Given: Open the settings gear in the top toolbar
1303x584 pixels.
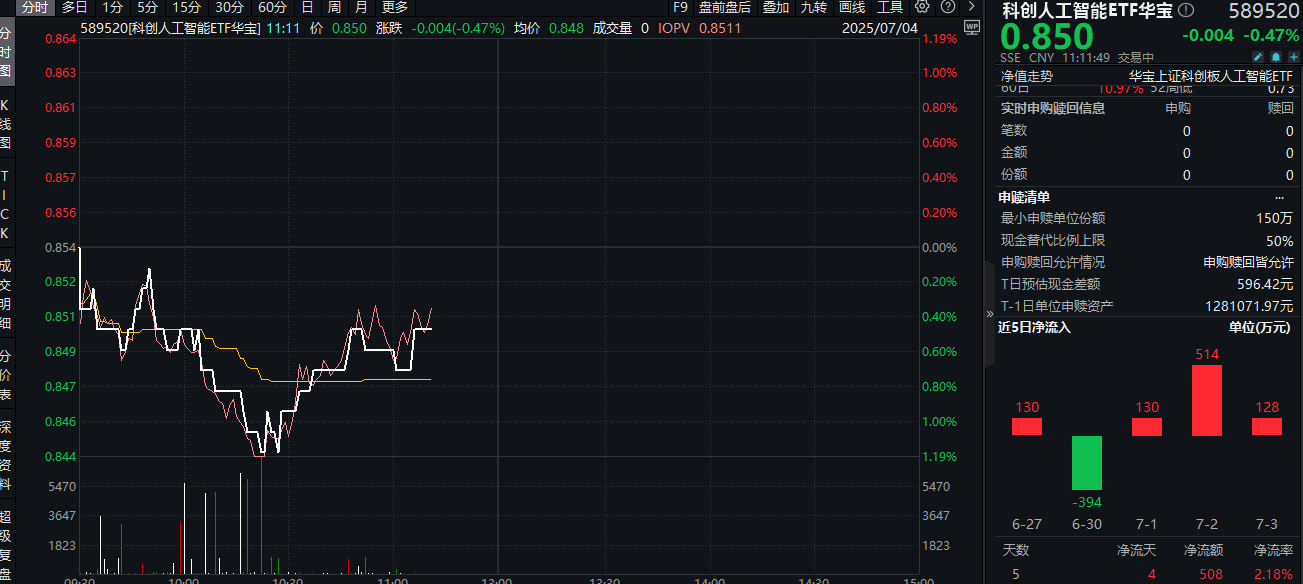Looking at the screenshot, I should pyautogui.click(x=922, y=7).
